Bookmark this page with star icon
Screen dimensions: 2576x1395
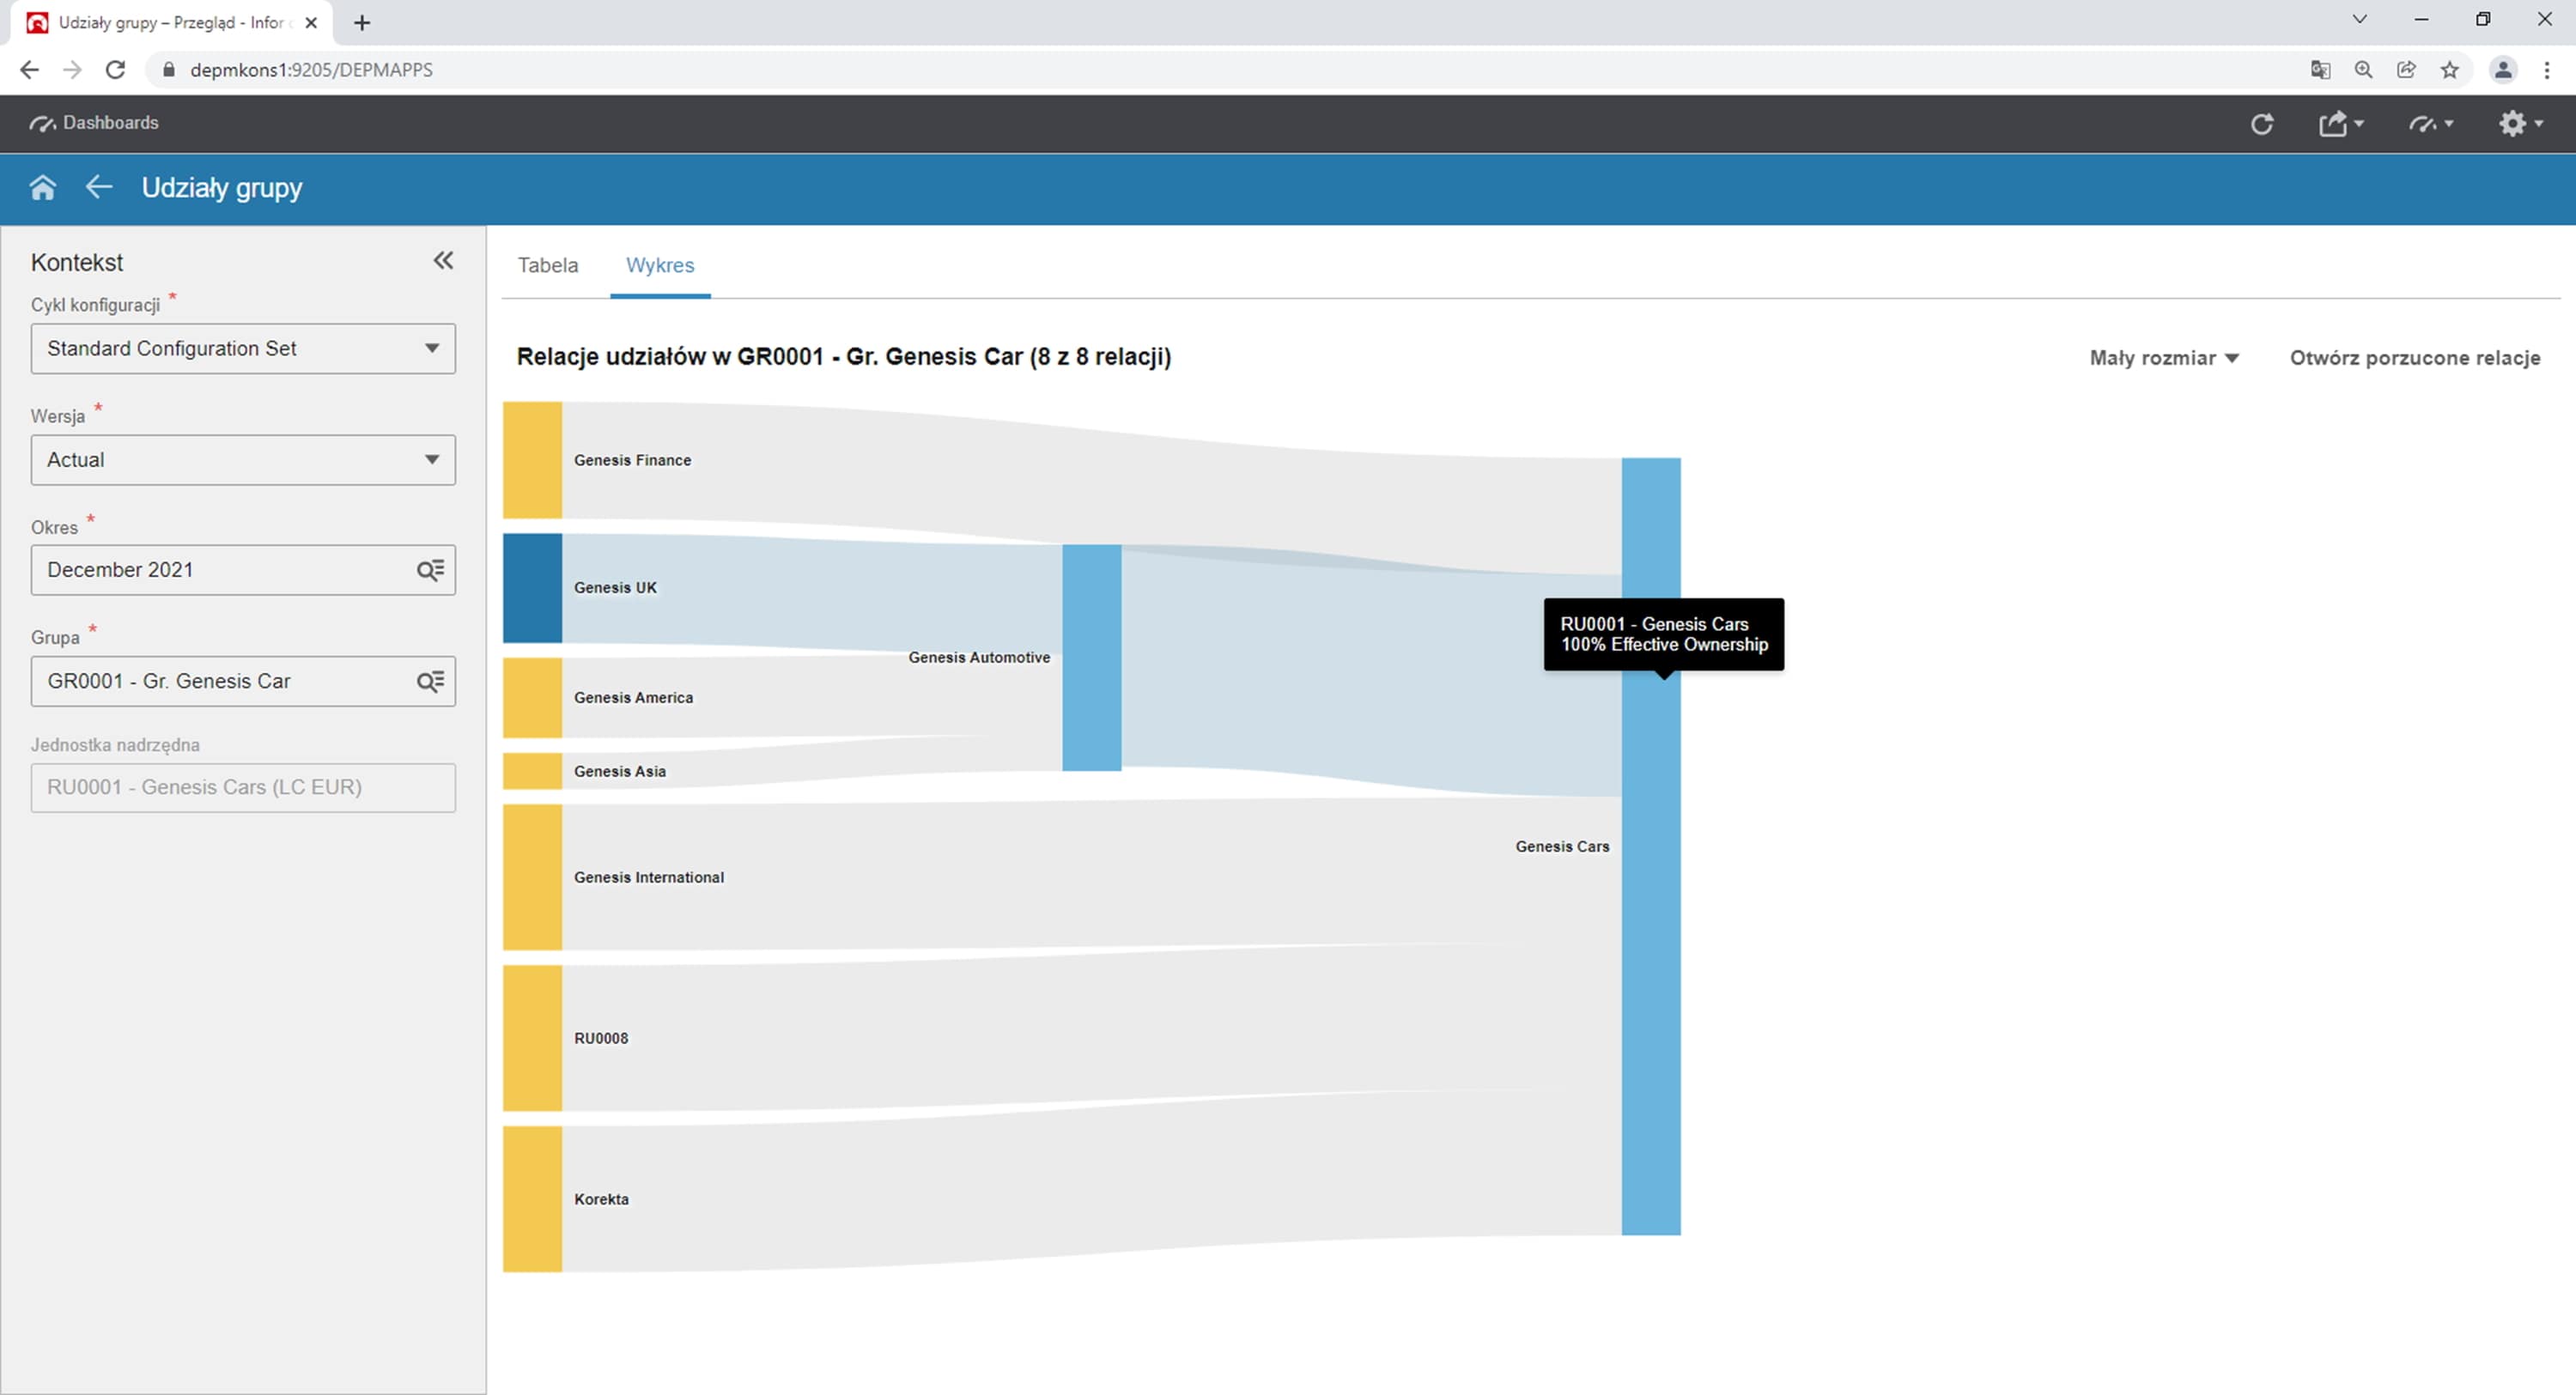pos(2449,70)
